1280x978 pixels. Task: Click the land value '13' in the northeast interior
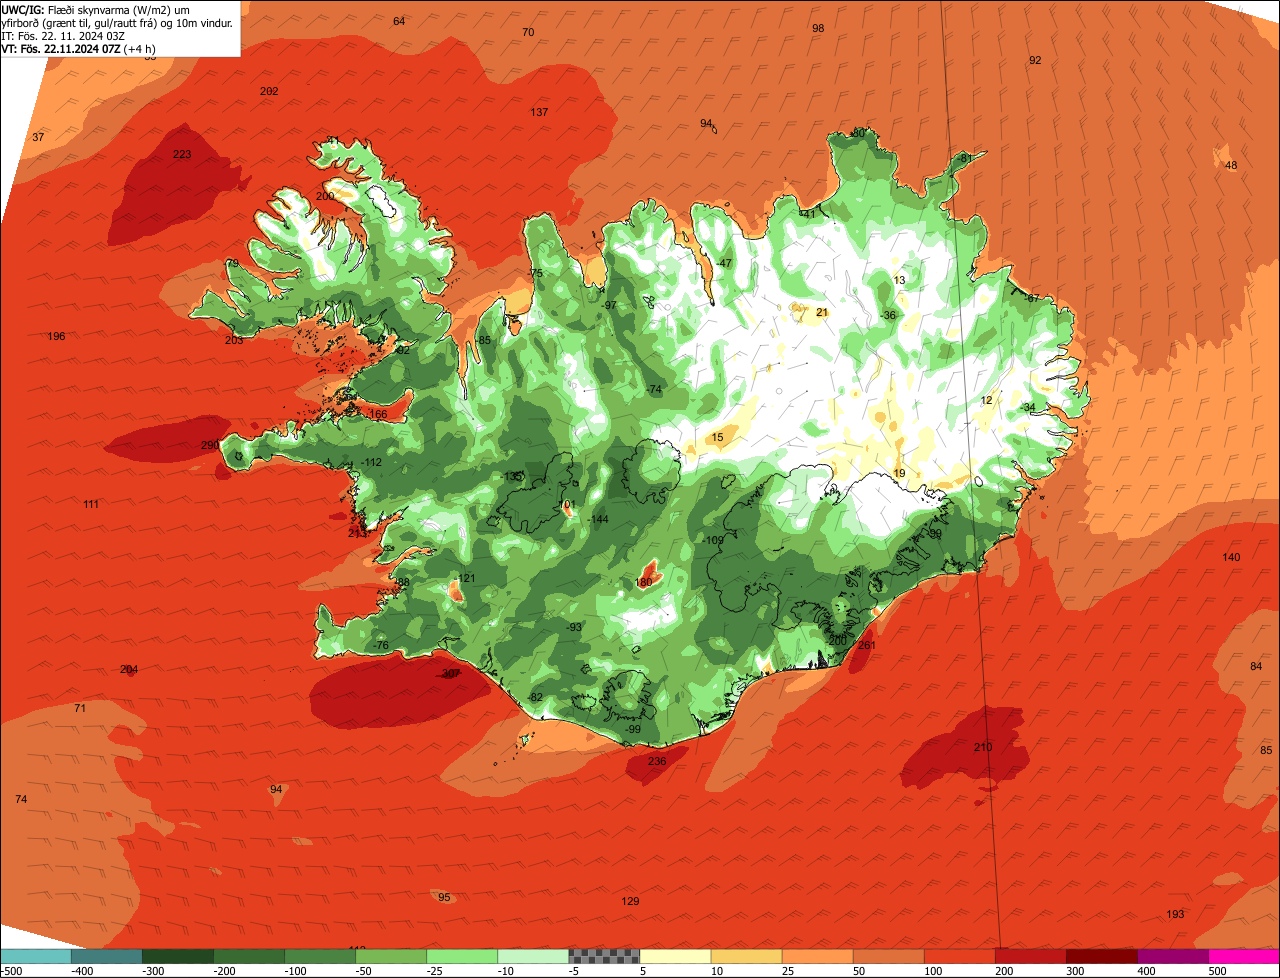coord(899,281)
